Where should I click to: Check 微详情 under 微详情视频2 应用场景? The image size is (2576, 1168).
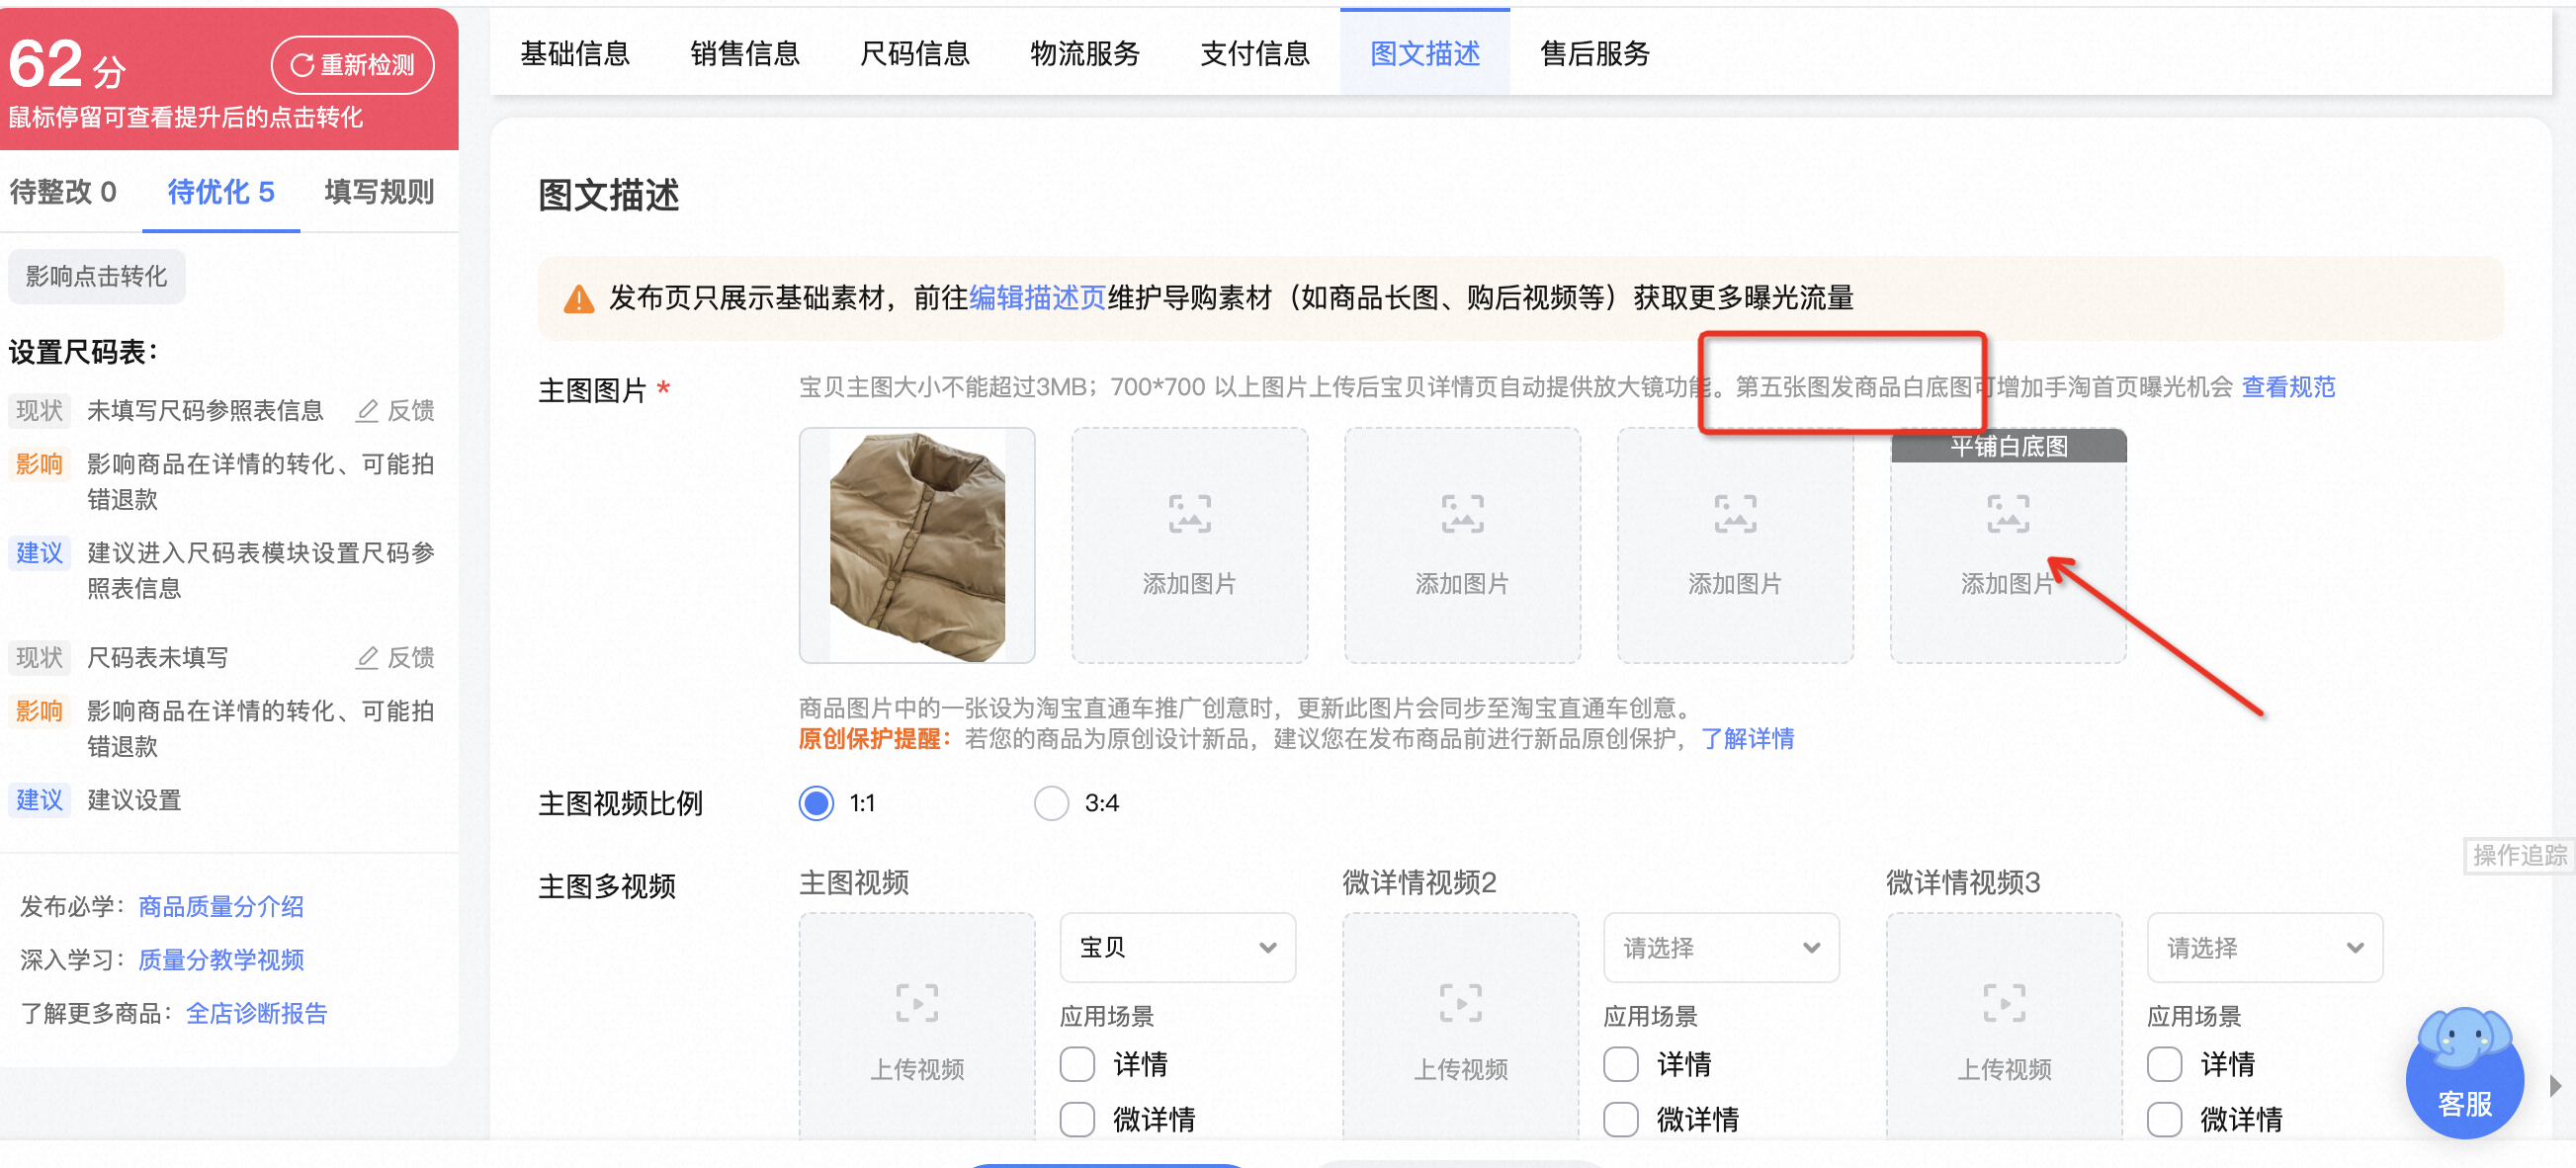pyautogui.click(x=1621, y=1119)
